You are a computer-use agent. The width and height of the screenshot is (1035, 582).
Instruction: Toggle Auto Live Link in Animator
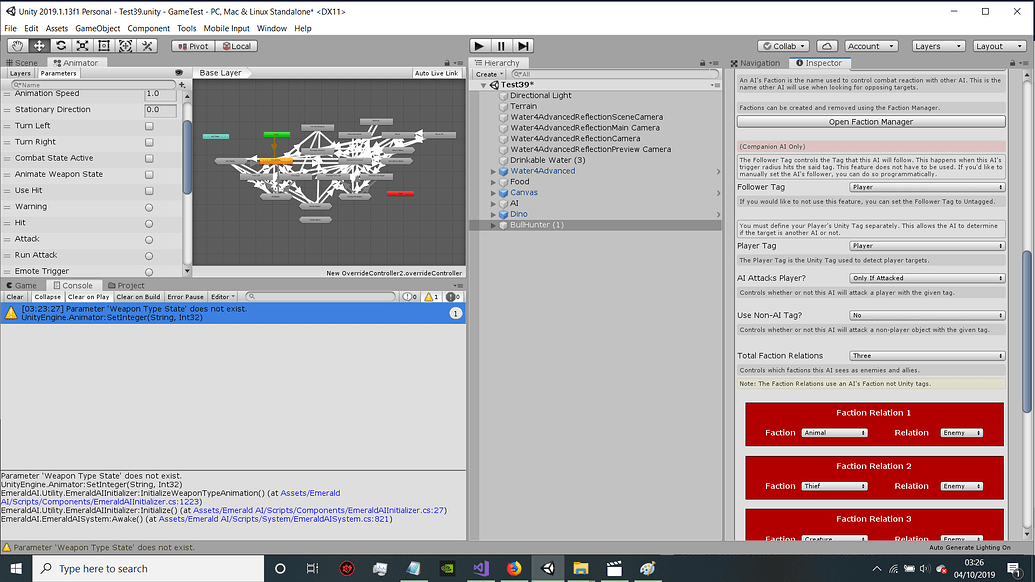point(436,73)
